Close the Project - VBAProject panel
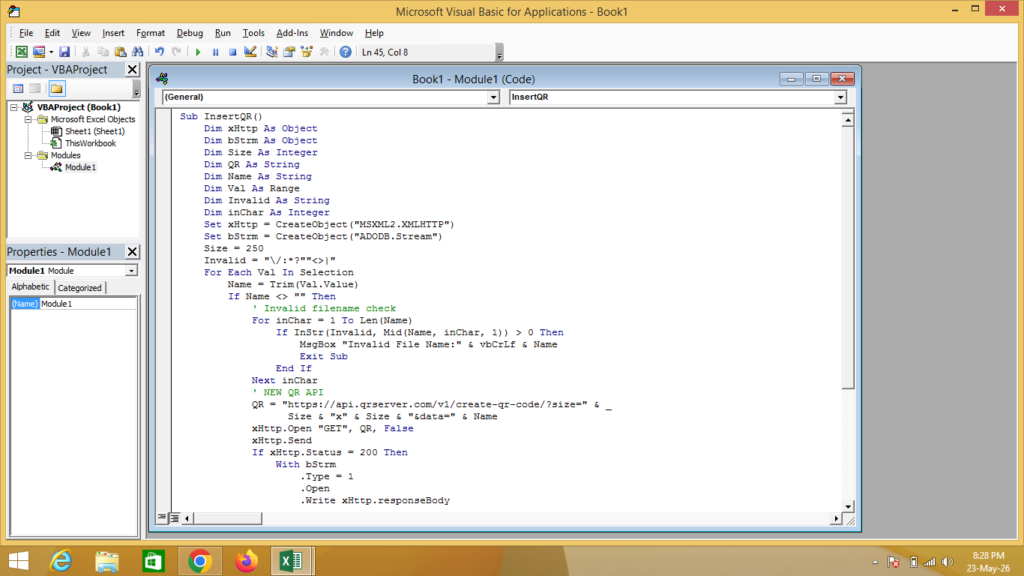1024x576 pixels. coord(132,69)
